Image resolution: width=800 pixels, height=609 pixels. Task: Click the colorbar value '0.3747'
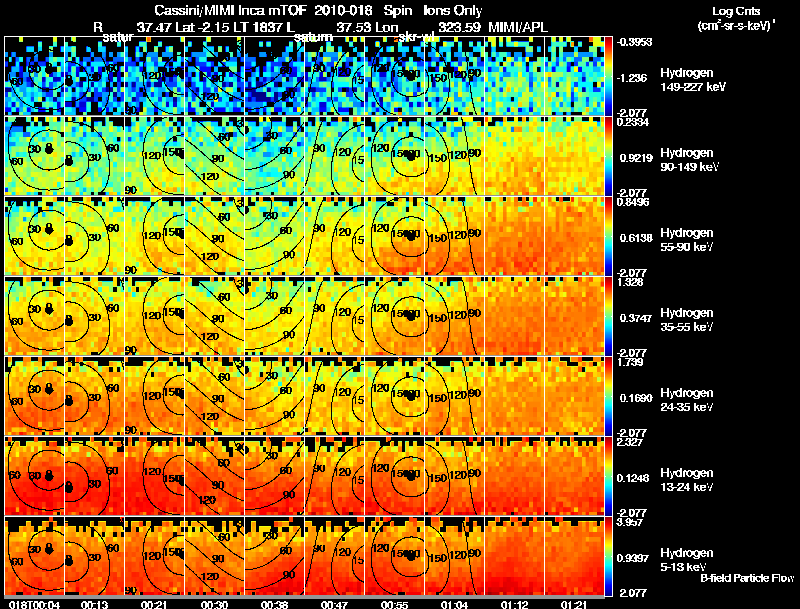pyautogui.click(x=636, y=318)
